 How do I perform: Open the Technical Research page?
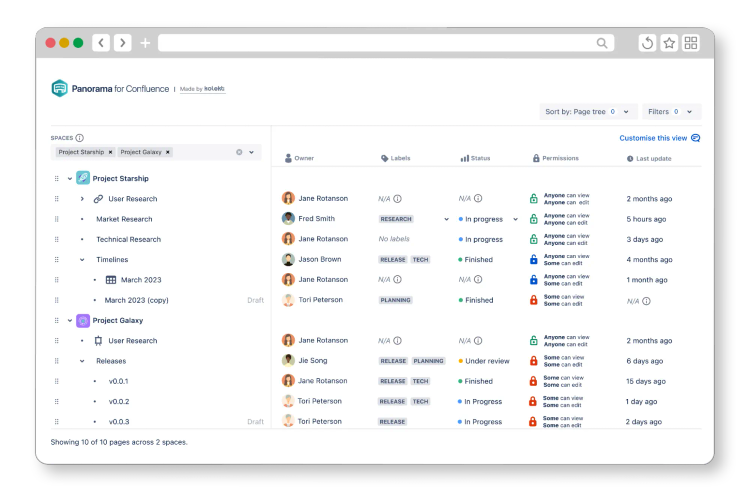[129, 239]
